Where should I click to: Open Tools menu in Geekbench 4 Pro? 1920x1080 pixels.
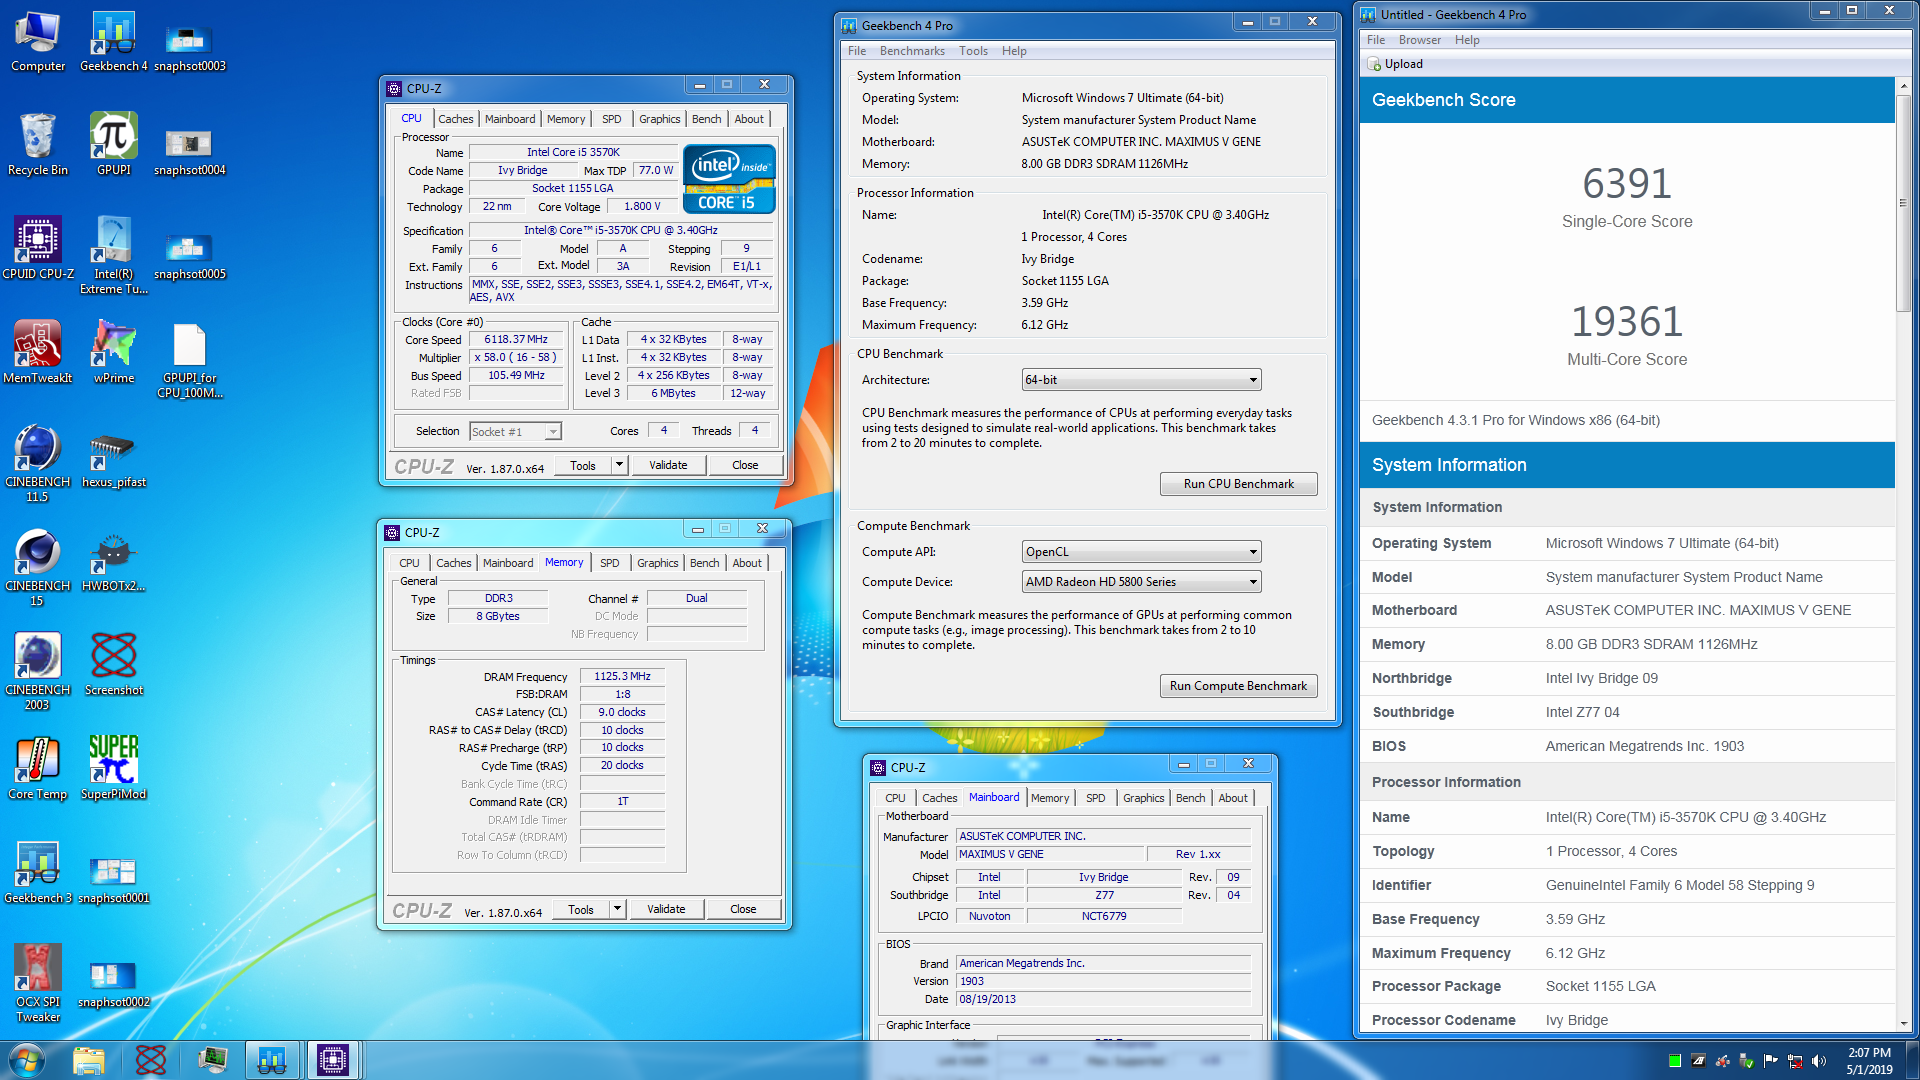[973, 51]
